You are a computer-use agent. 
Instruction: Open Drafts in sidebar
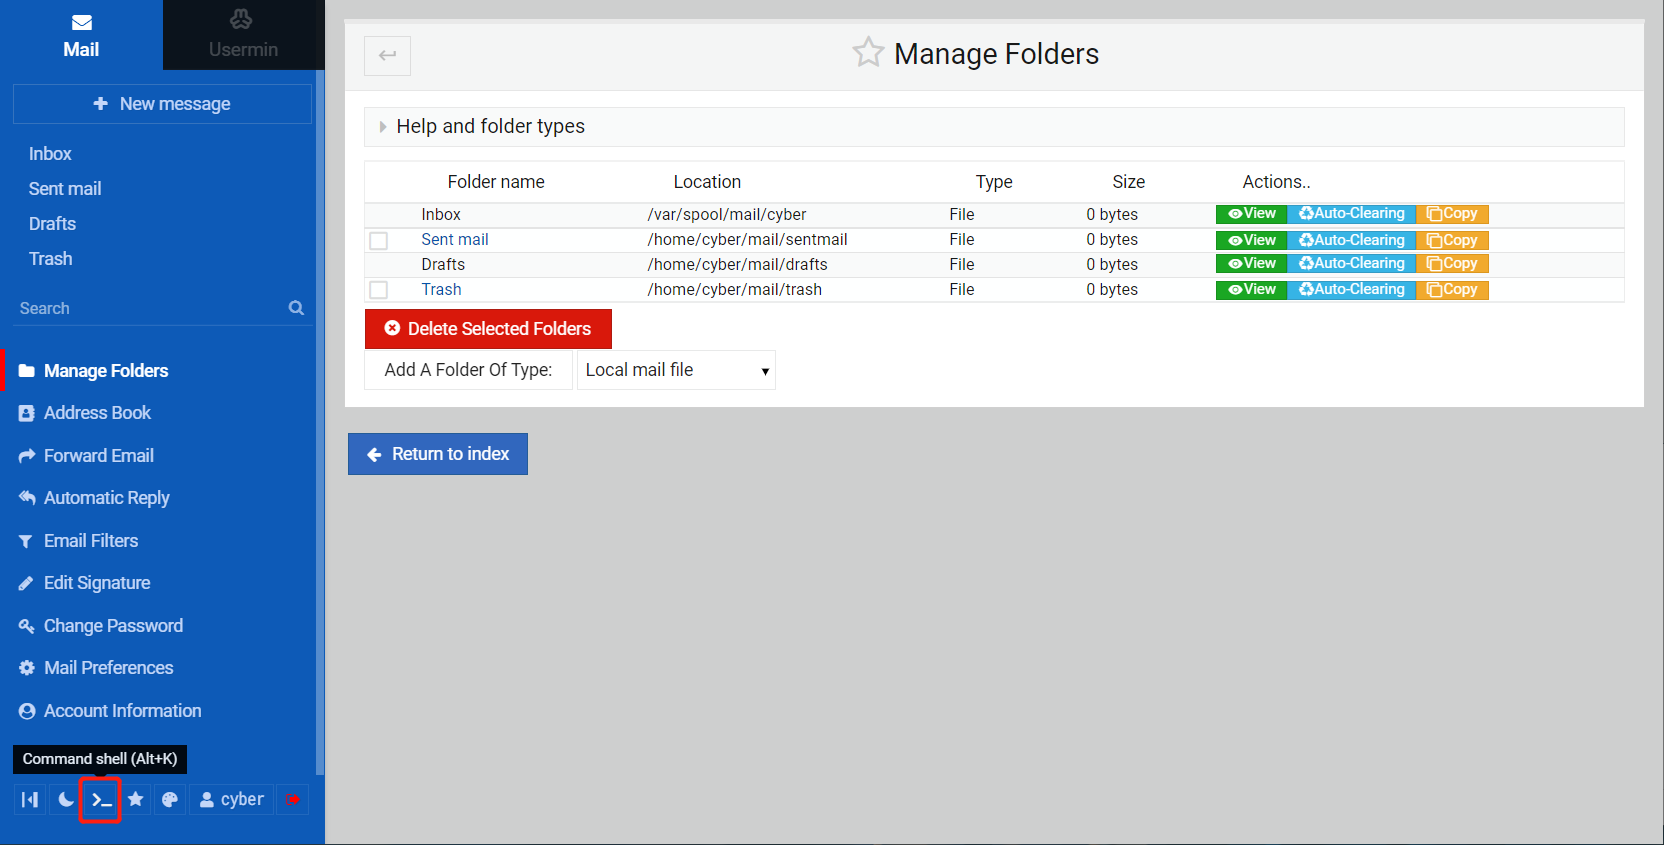tap(52, 224)
